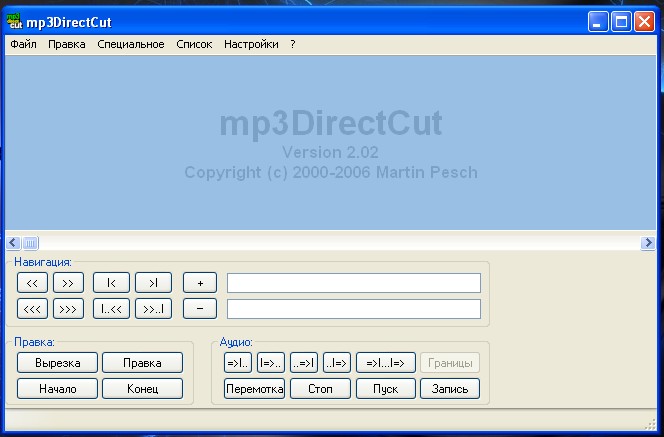Click the >>> fast forward navigation button
The image size is (664, 437).
point(68,309)
